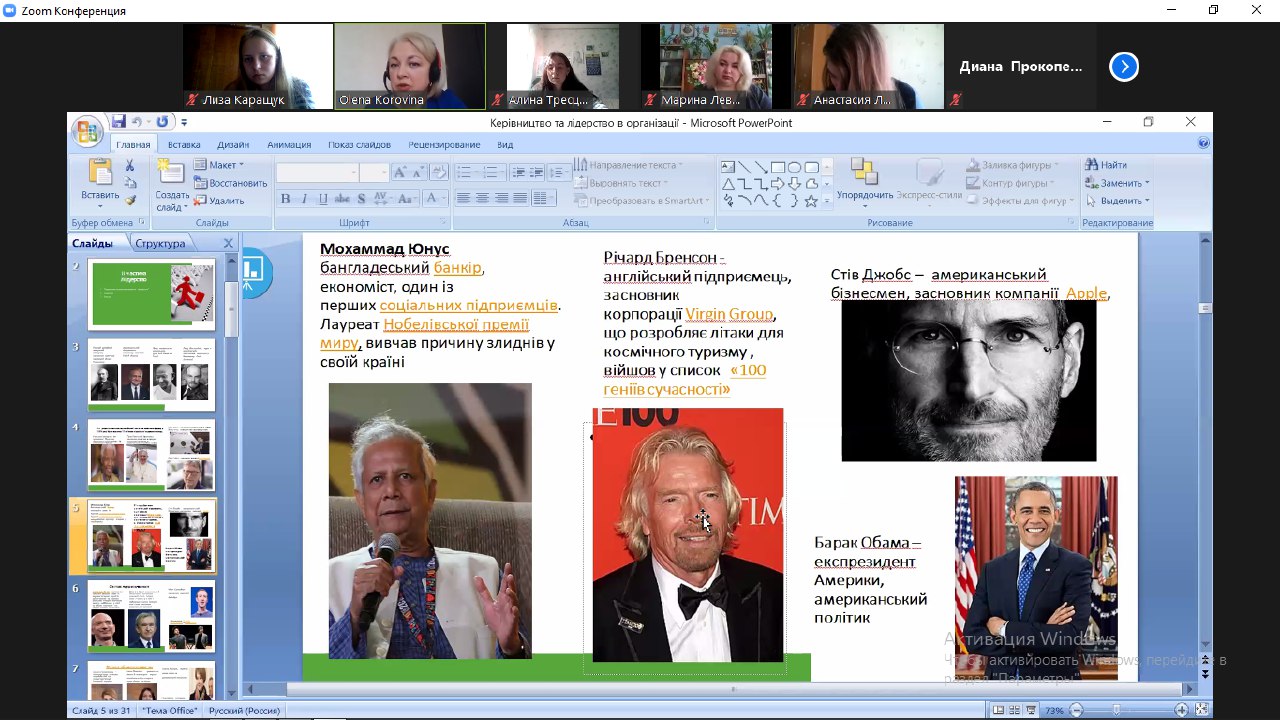Select slide 3 thumbnail in slides pane

coord(151,375)
